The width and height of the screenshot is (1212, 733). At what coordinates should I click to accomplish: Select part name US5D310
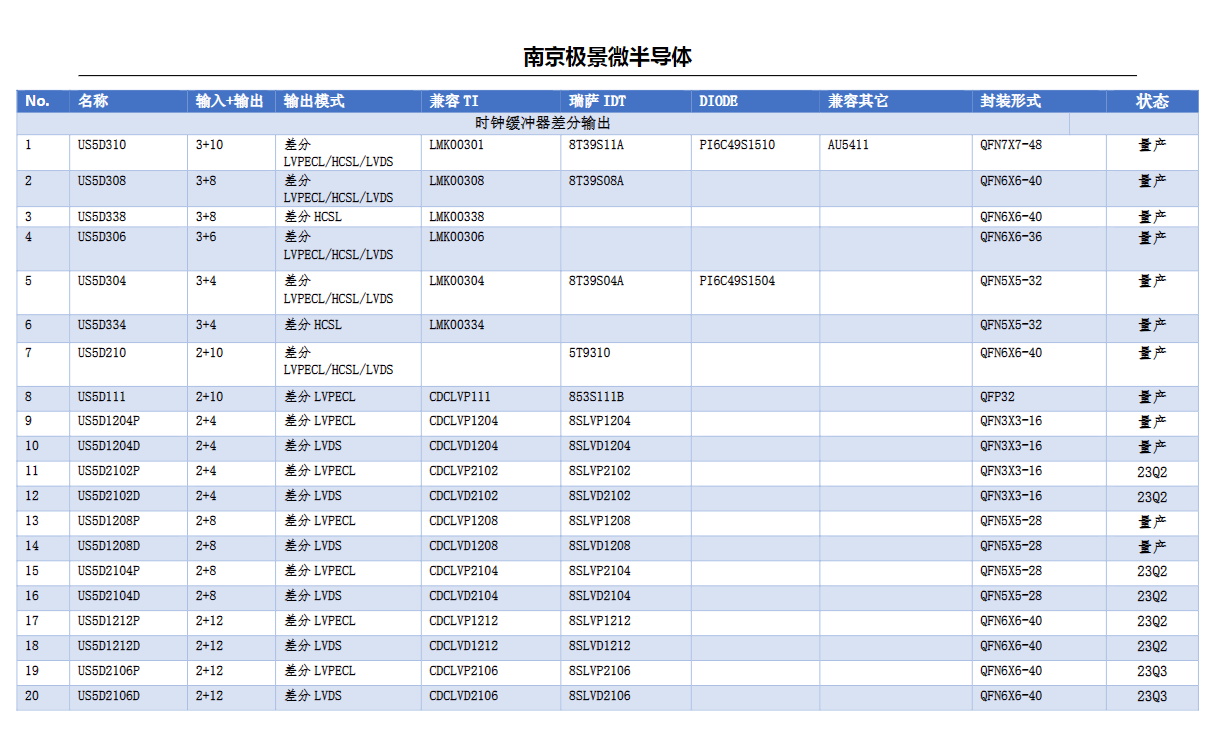(102, 145)
